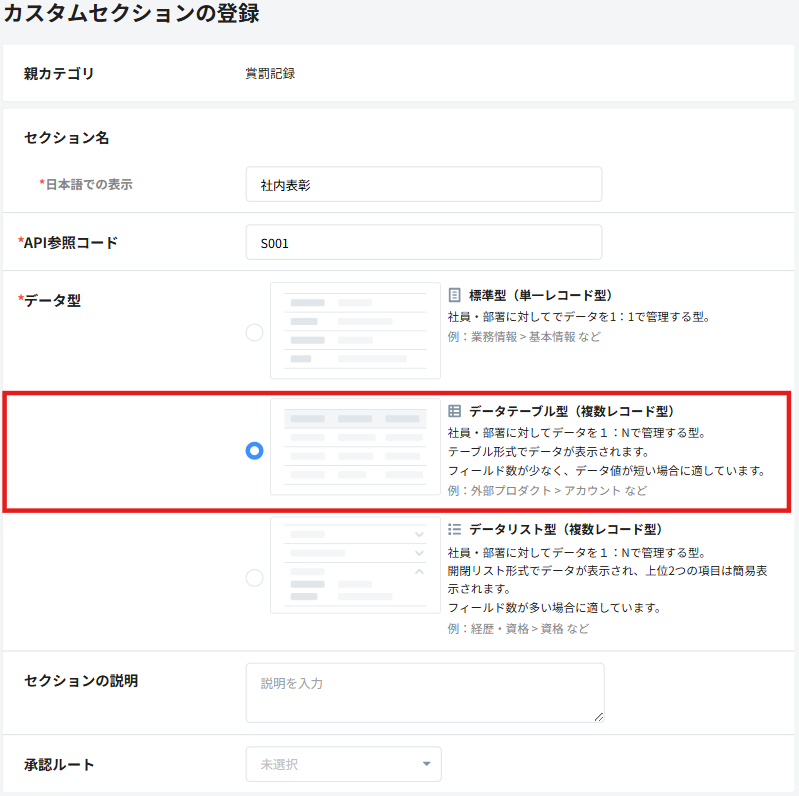This screenshot has height=796, width=799.
Task: Click into the セクションの説明 text area
Action: point(425,693)
